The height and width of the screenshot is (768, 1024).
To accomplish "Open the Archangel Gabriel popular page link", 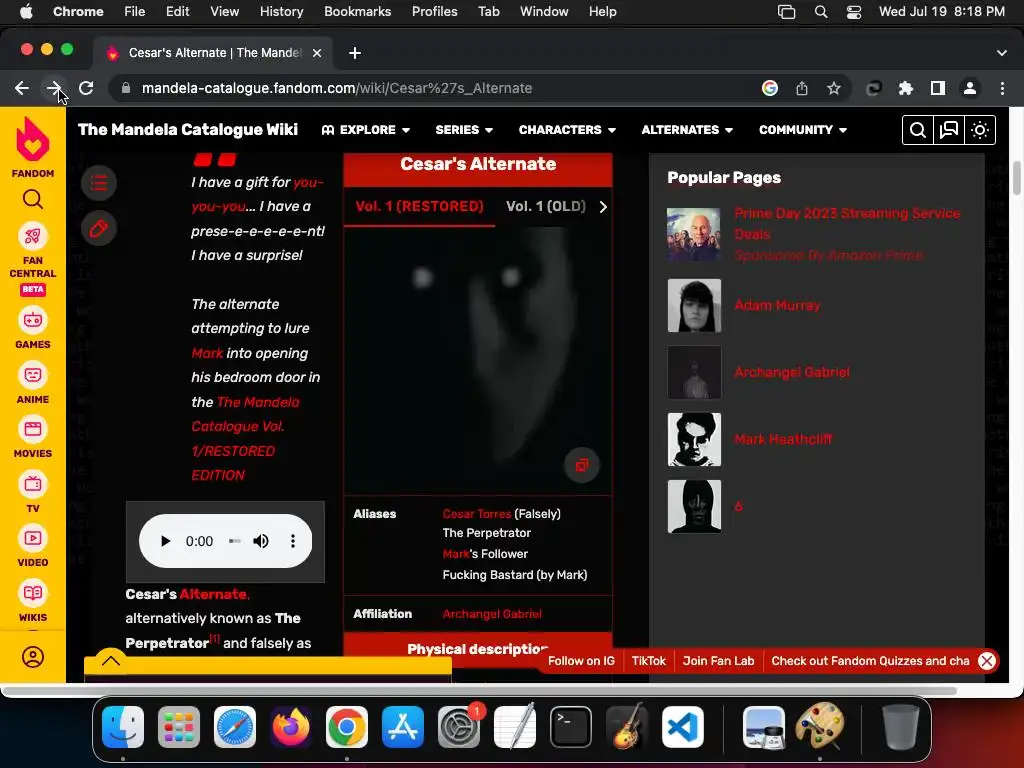I will coord(792,372).
